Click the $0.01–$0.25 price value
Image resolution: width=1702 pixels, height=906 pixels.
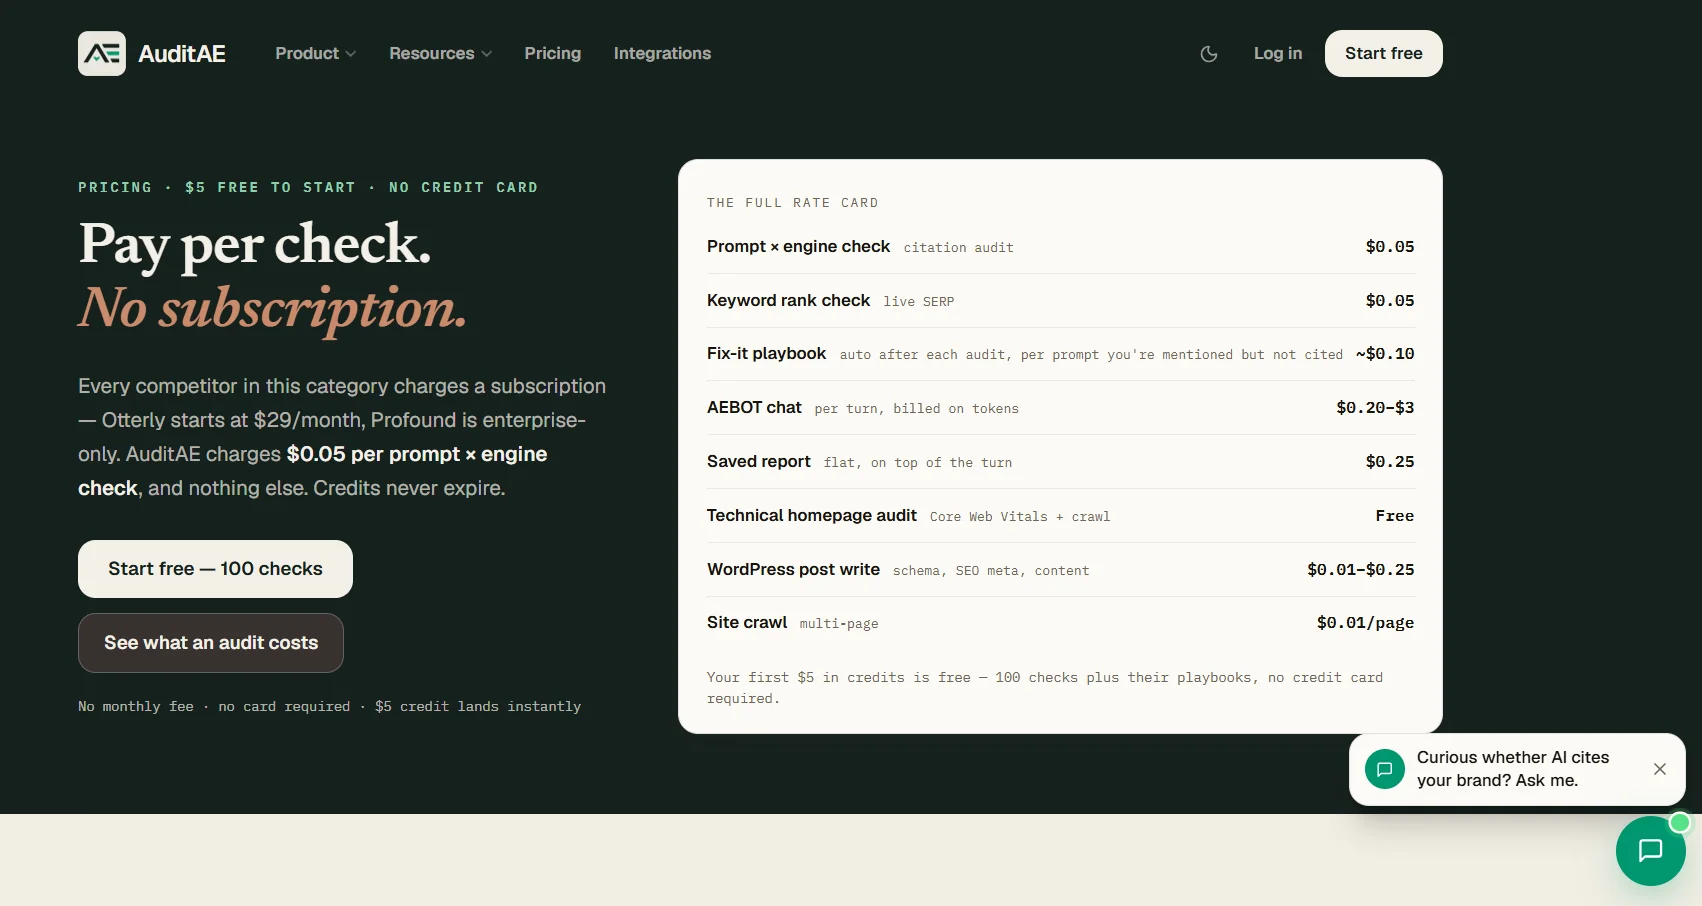pos(1361,570)
